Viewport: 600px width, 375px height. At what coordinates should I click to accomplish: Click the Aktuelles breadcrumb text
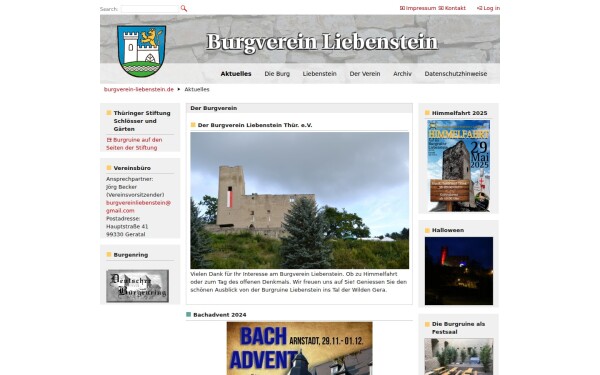[x=197, y=89]
